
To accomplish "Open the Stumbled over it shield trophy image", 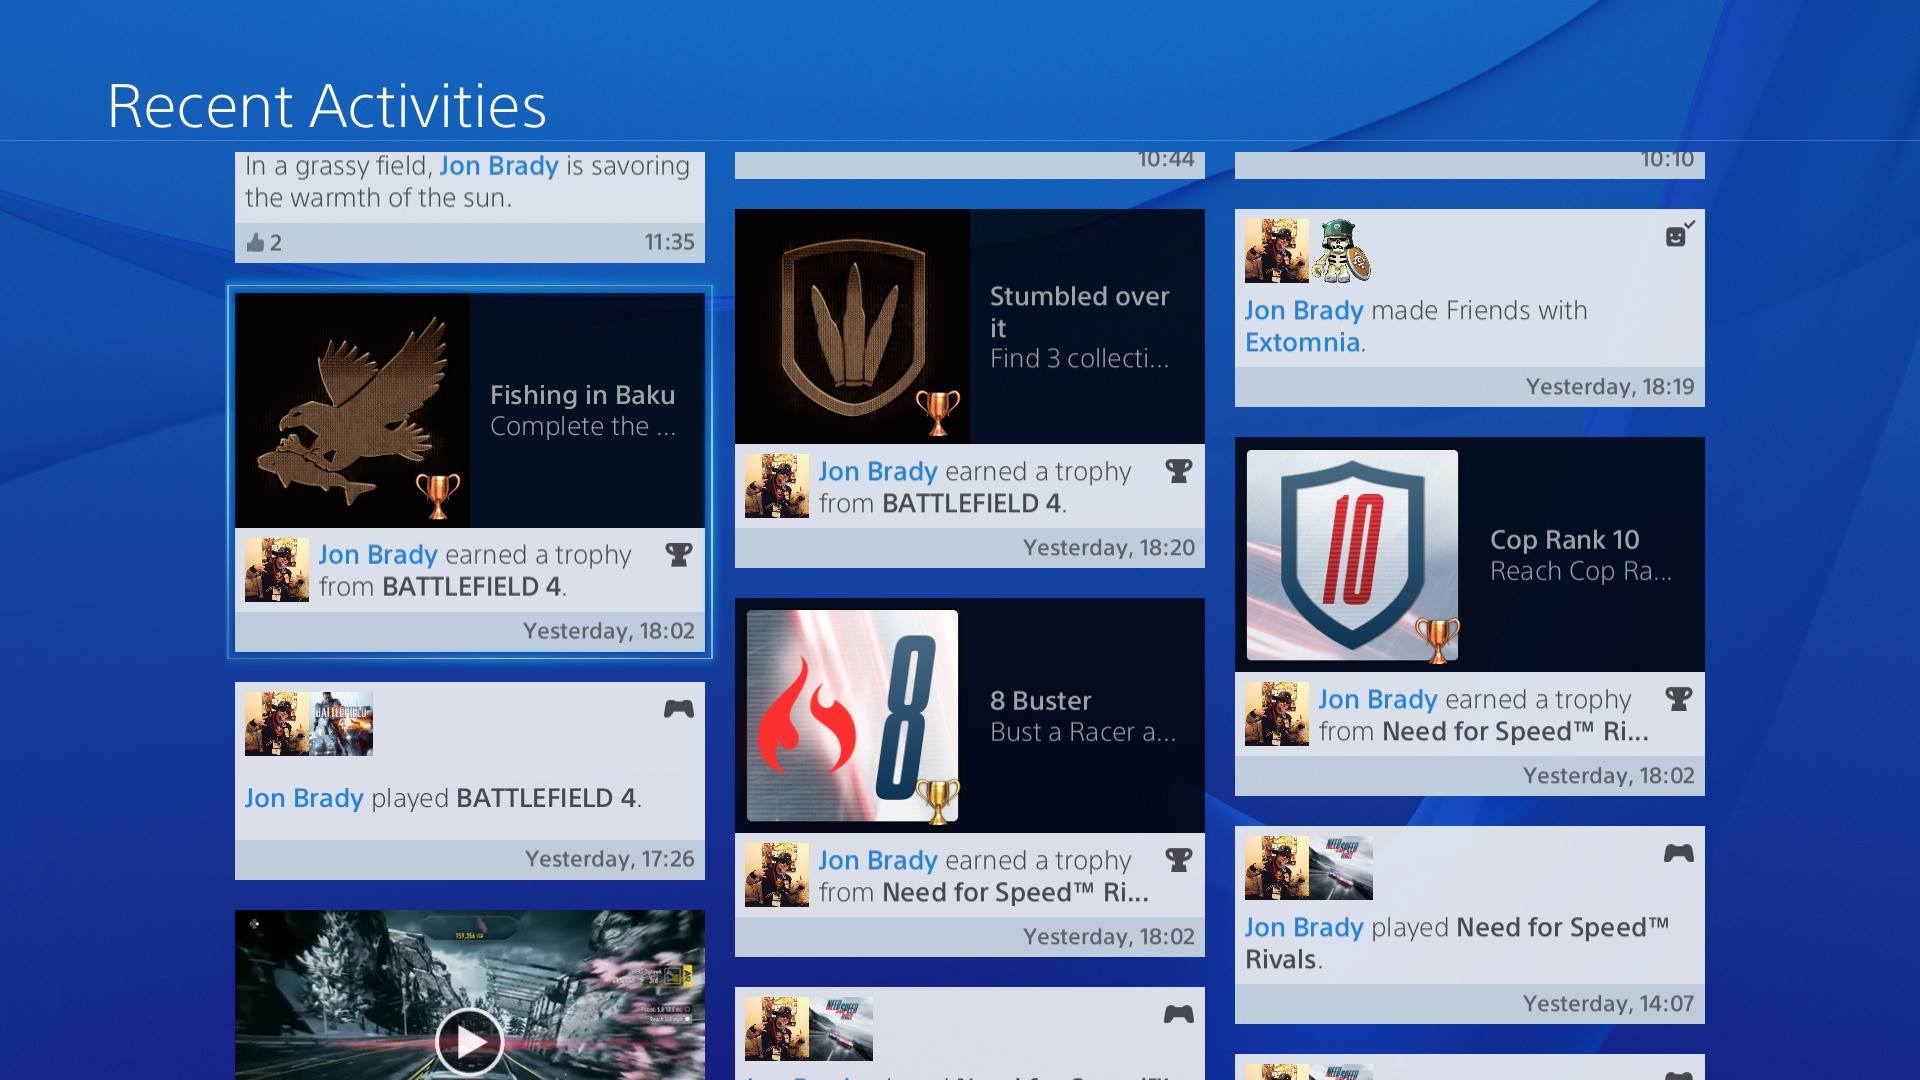I will (x=852, y=327).
